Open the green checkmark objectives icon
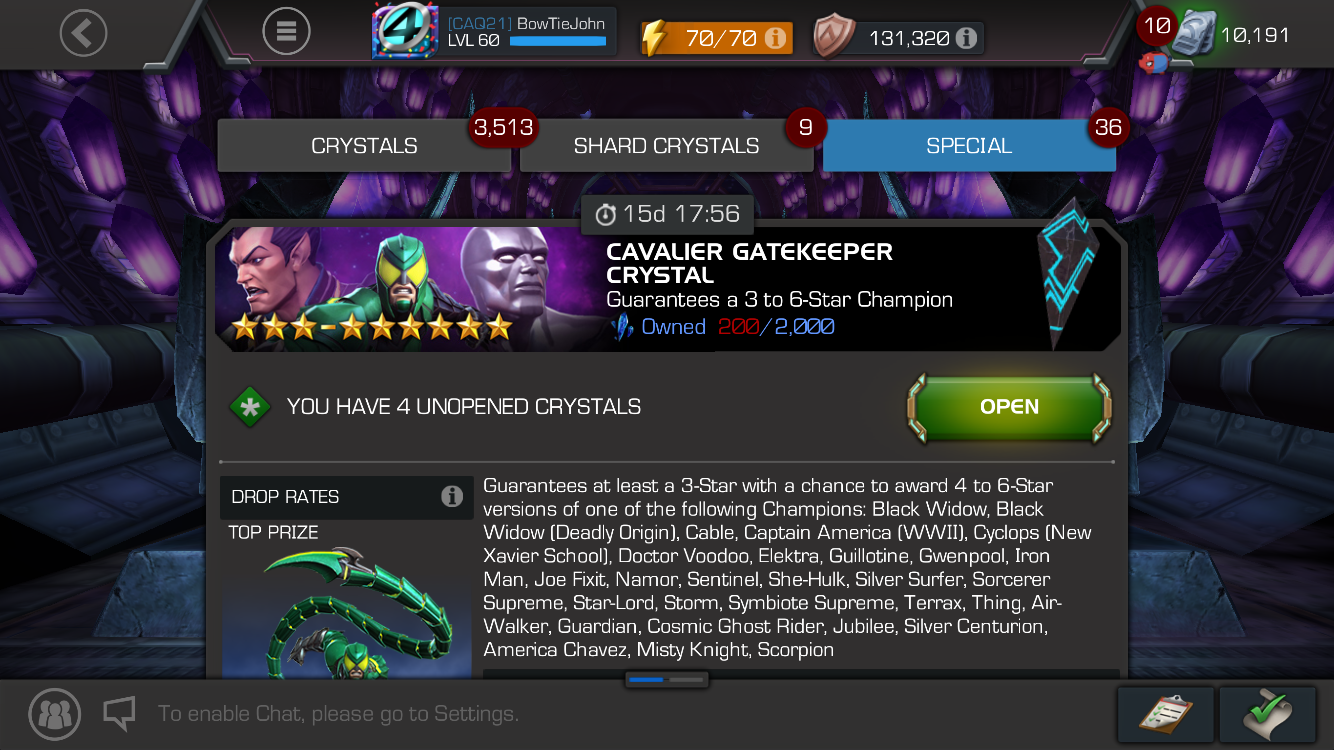 point(1268,714)
